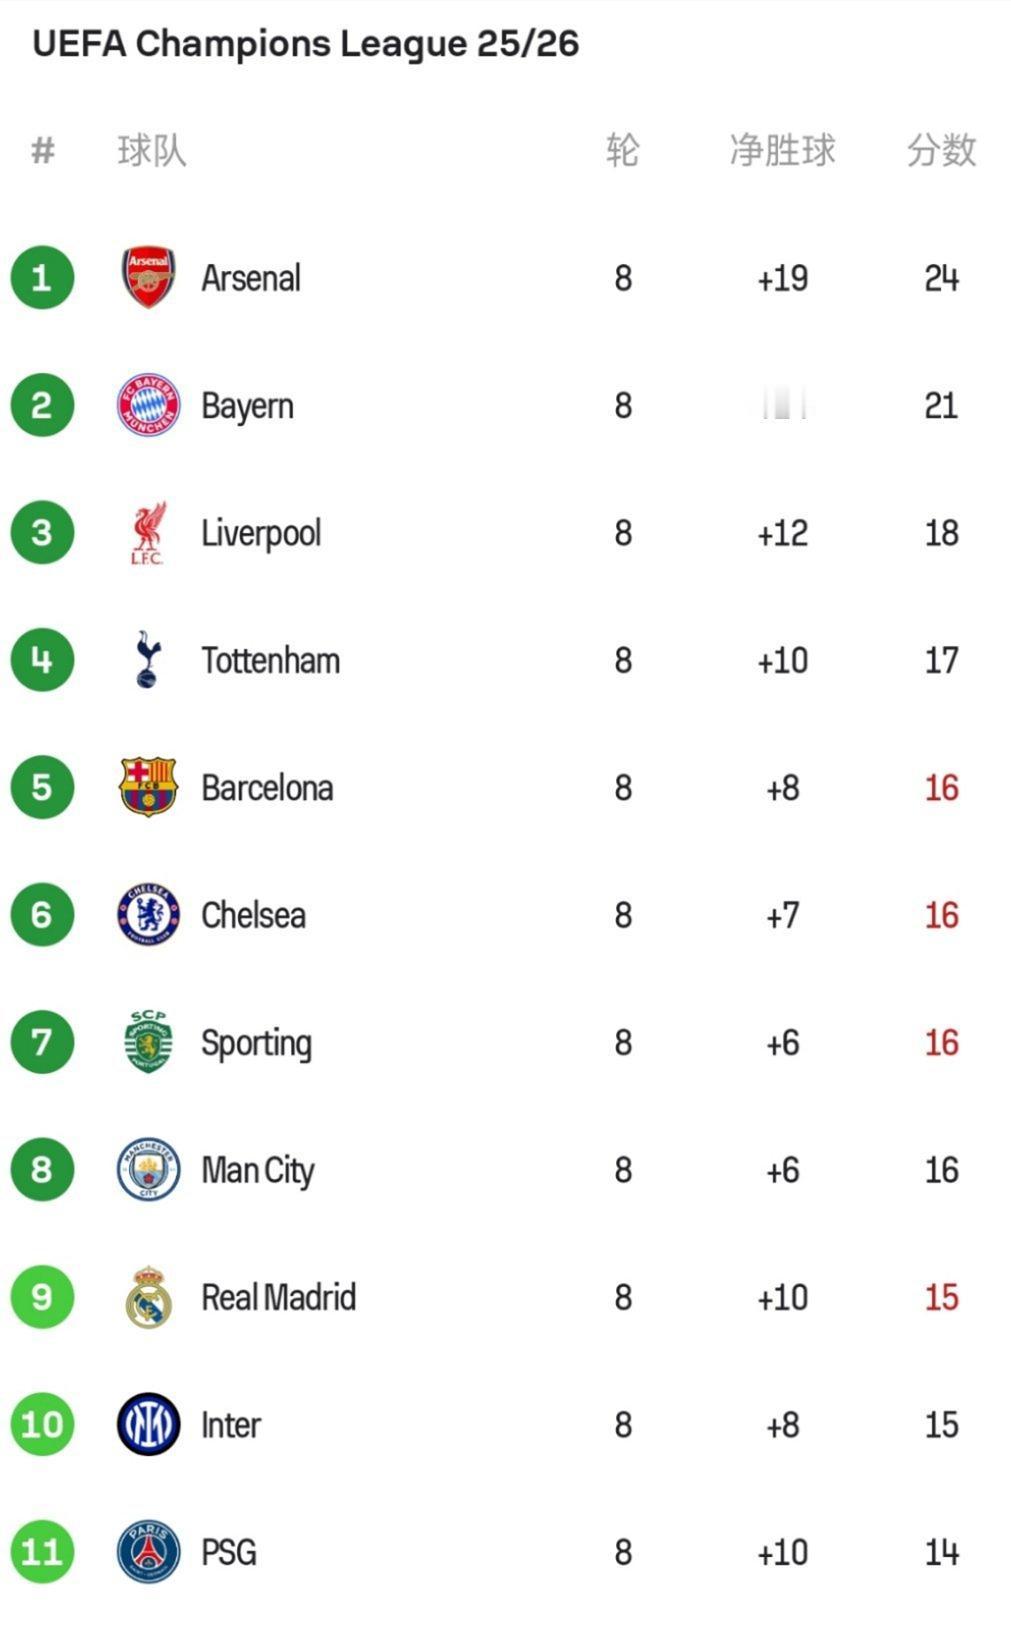
Task: Select the Liverpool liver bird crest
Action: tap(148, 533)
